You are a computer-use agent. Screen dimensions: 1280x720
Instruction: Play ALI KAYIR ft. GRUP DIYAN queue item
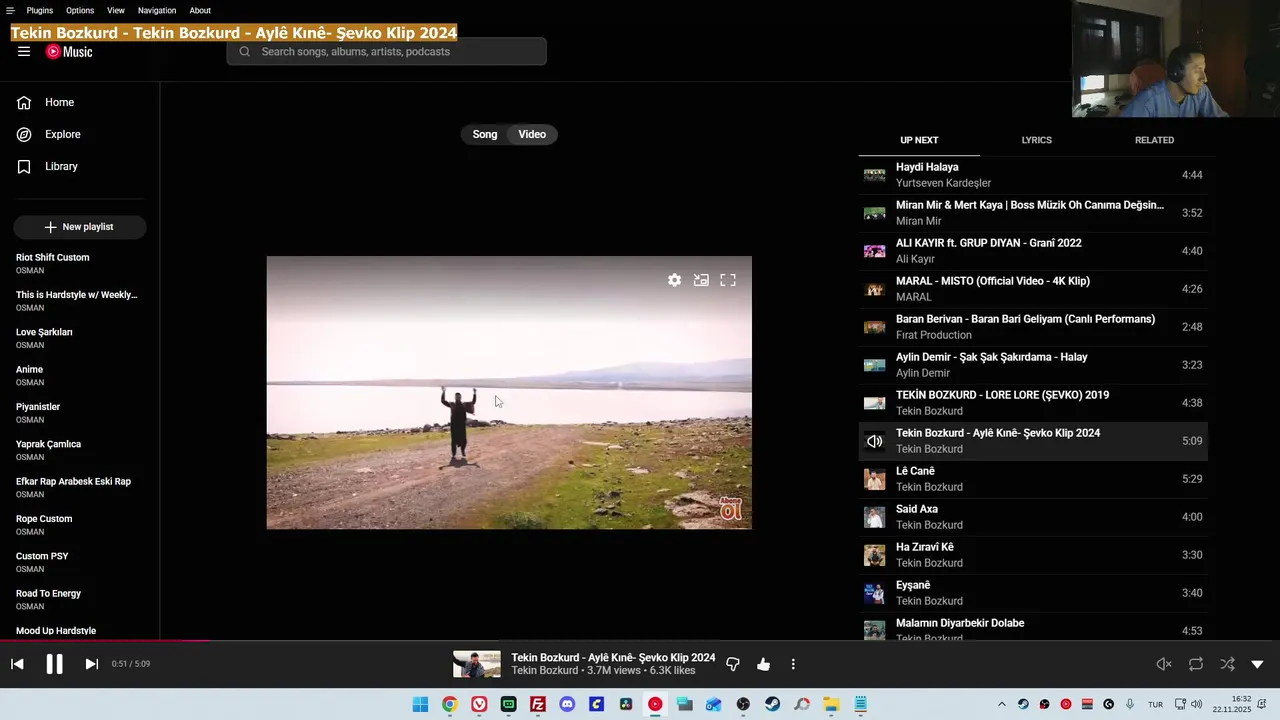1033,251
